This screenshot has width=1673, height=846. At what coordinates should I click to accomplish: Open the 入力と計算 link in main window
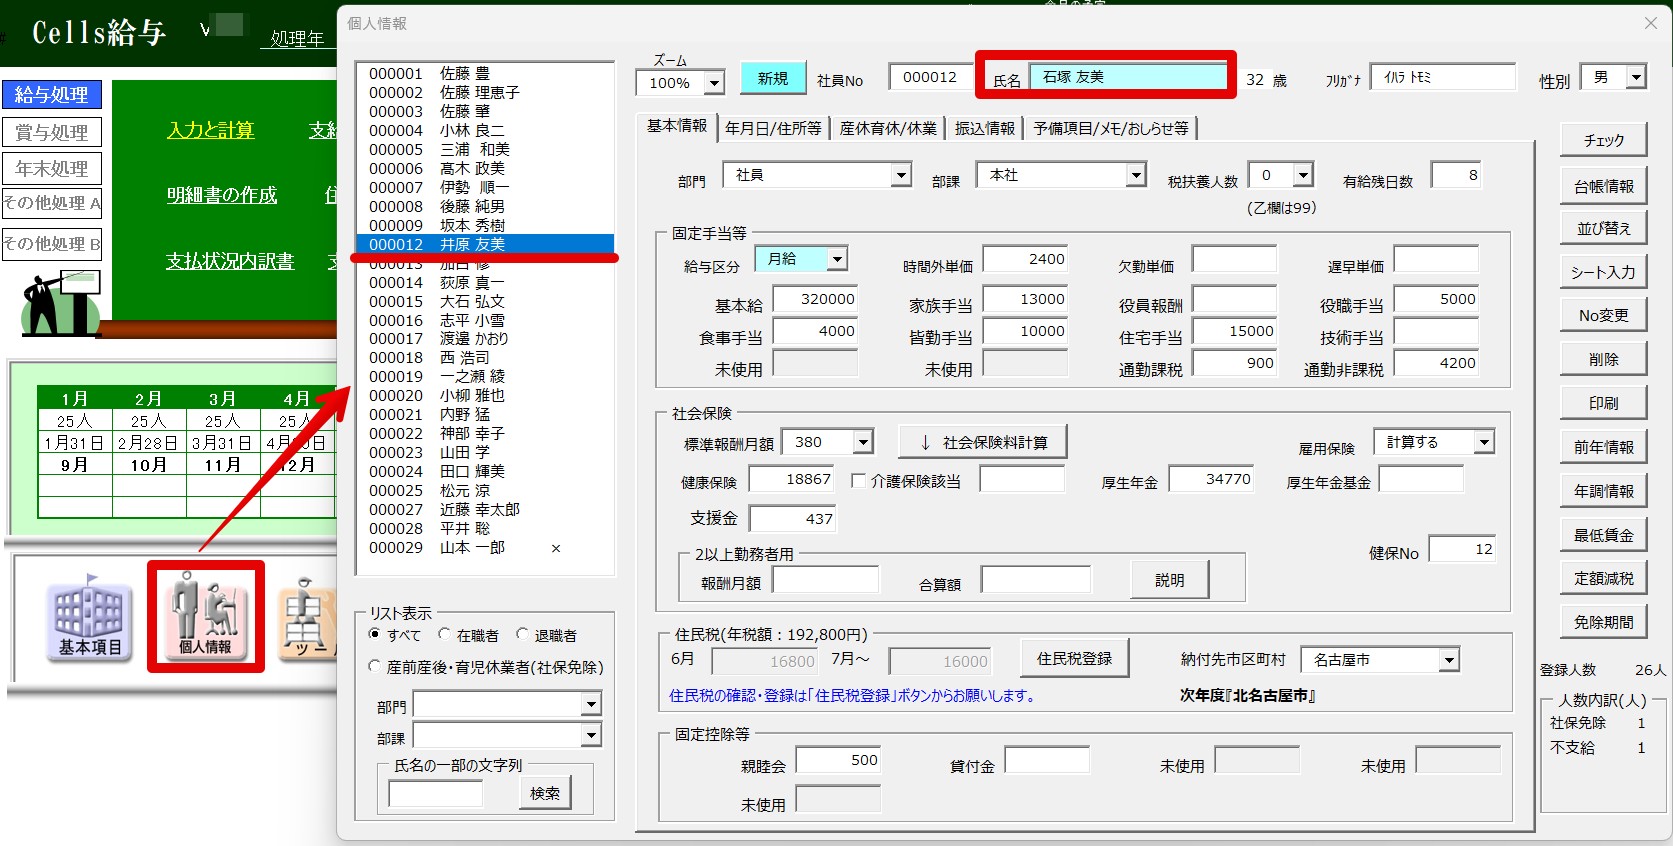(x=210, y=130)
